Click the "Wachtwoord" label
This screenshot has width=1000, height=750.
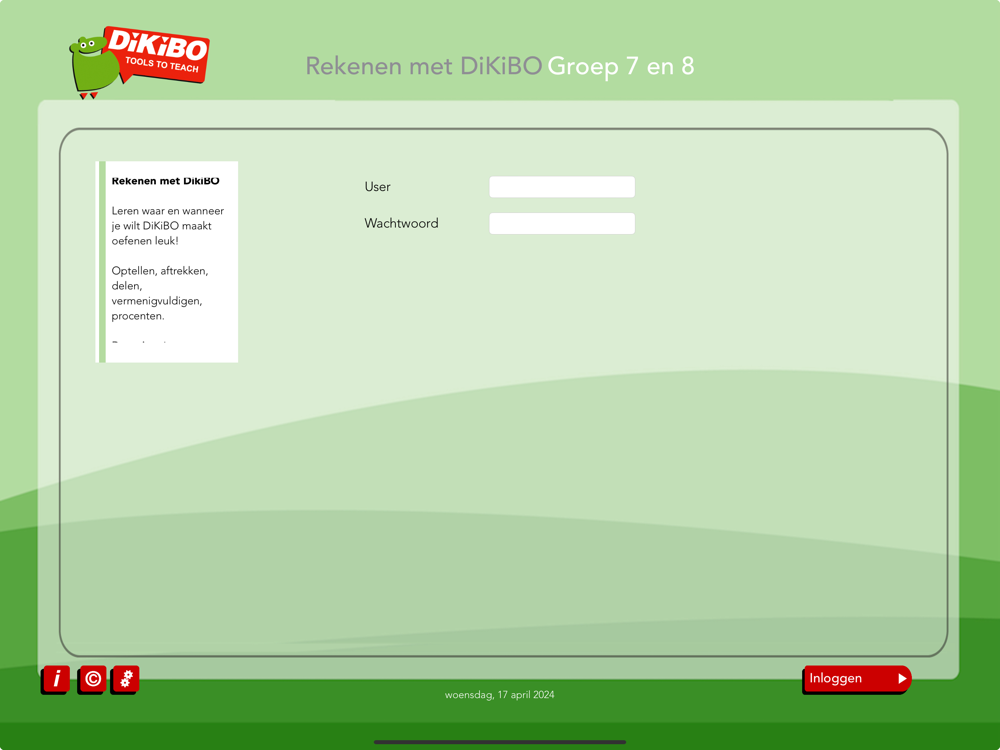coord(401,223)
